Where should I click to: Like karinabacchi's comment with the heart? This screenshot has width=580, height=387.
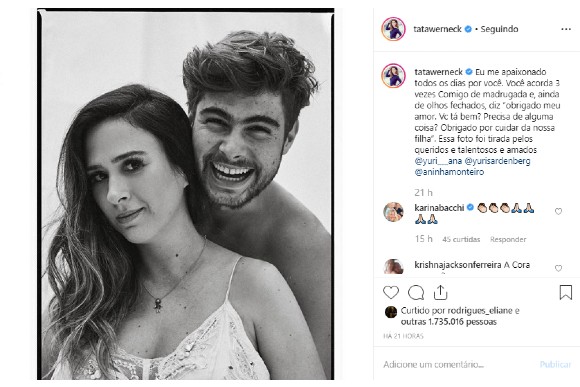click(558, 211)
